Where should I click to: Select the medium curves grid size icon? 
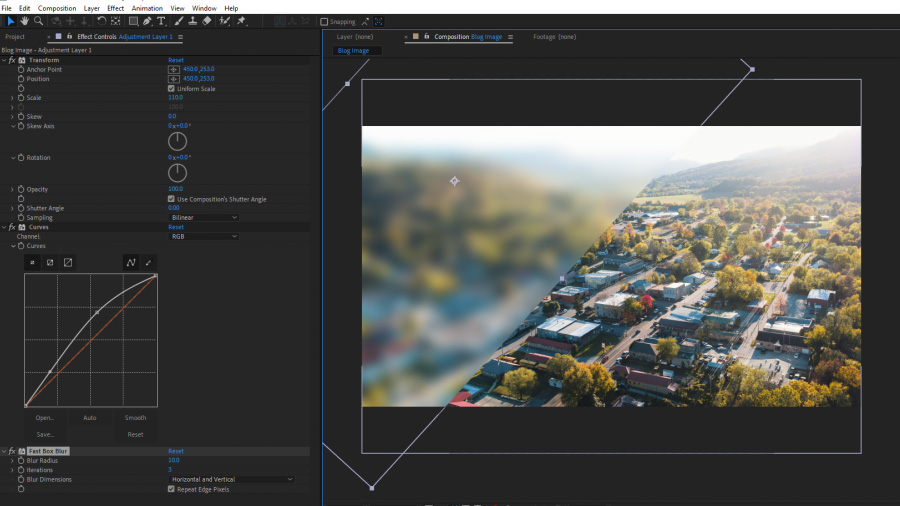[x=50, y=262]
